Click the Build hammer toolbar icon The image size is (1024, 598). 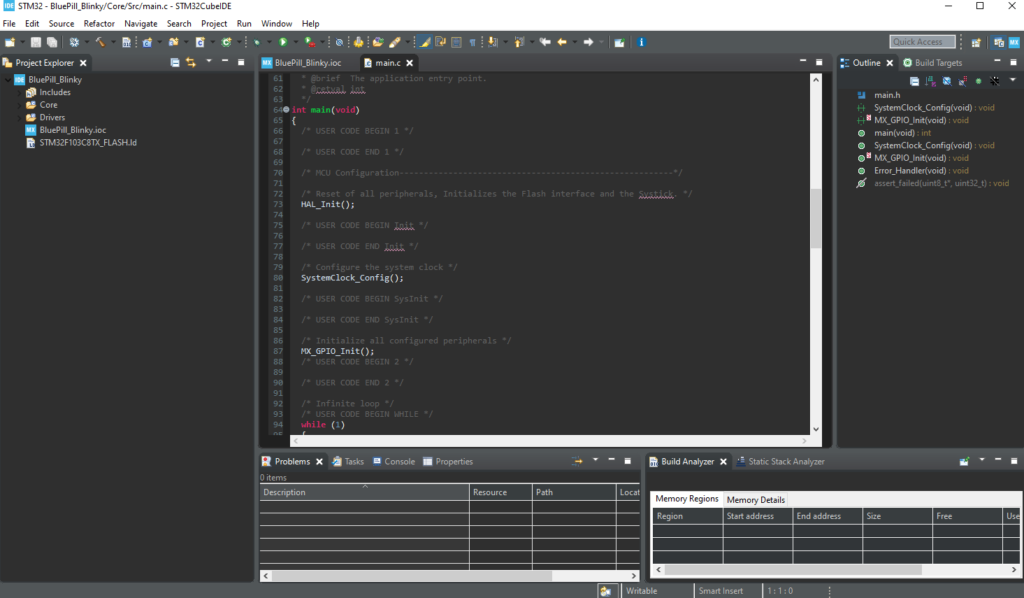(x=100, y=42)
